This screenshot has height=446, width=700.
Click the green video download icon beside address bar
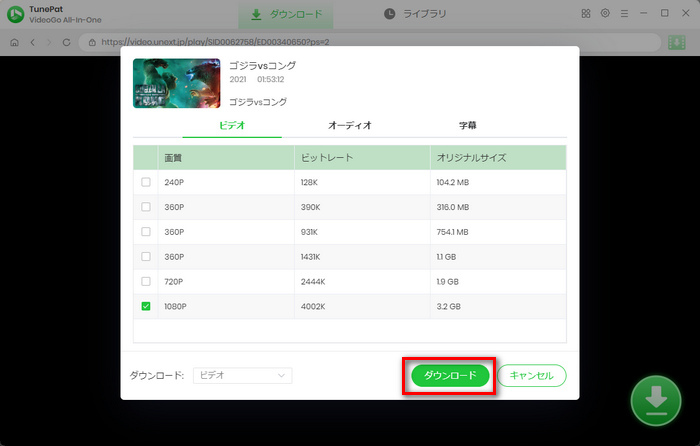click(676, 42)
